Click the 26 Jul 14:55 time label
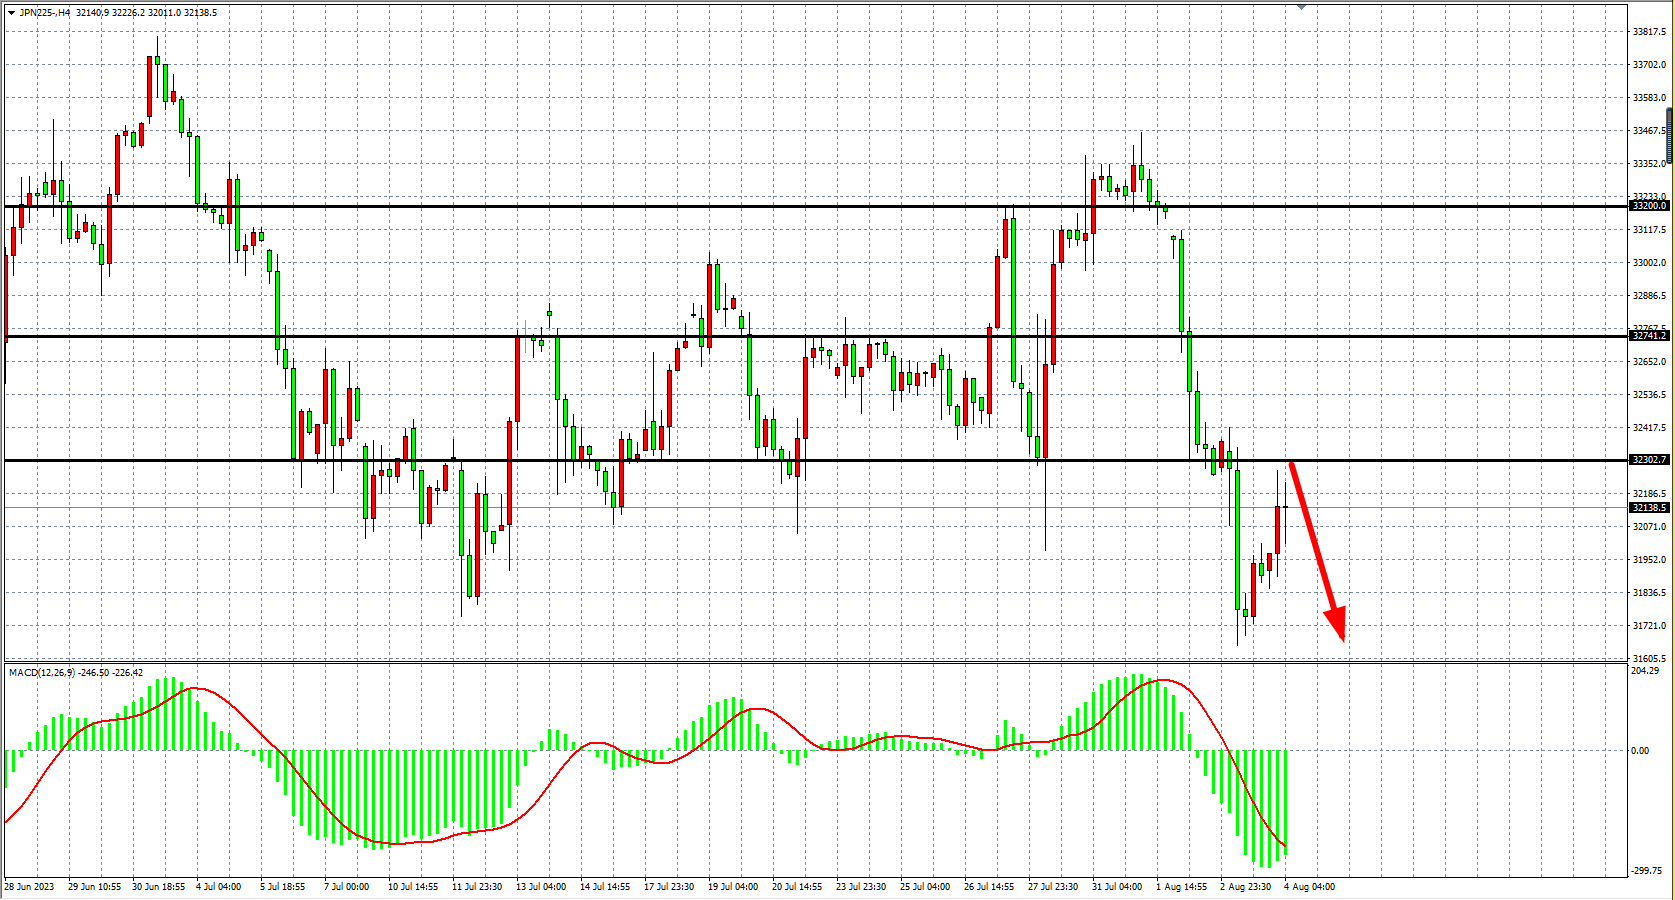This screenshot has width=1675, height=900. (x=989, y=887)
